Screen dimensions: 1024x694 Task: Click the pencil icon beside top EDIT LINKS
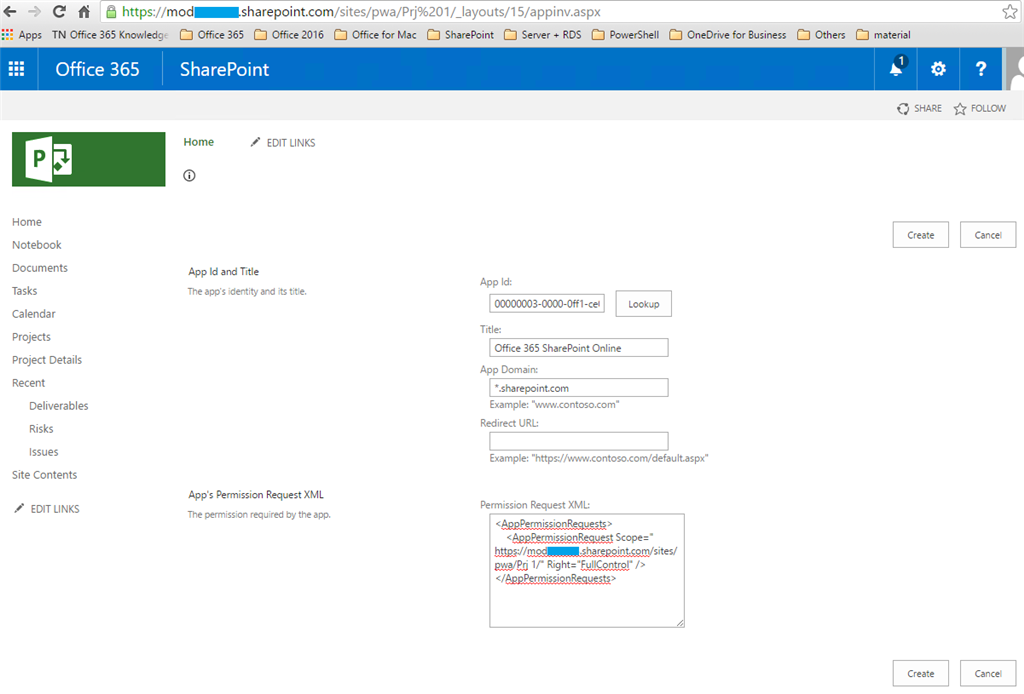[255, 142]
